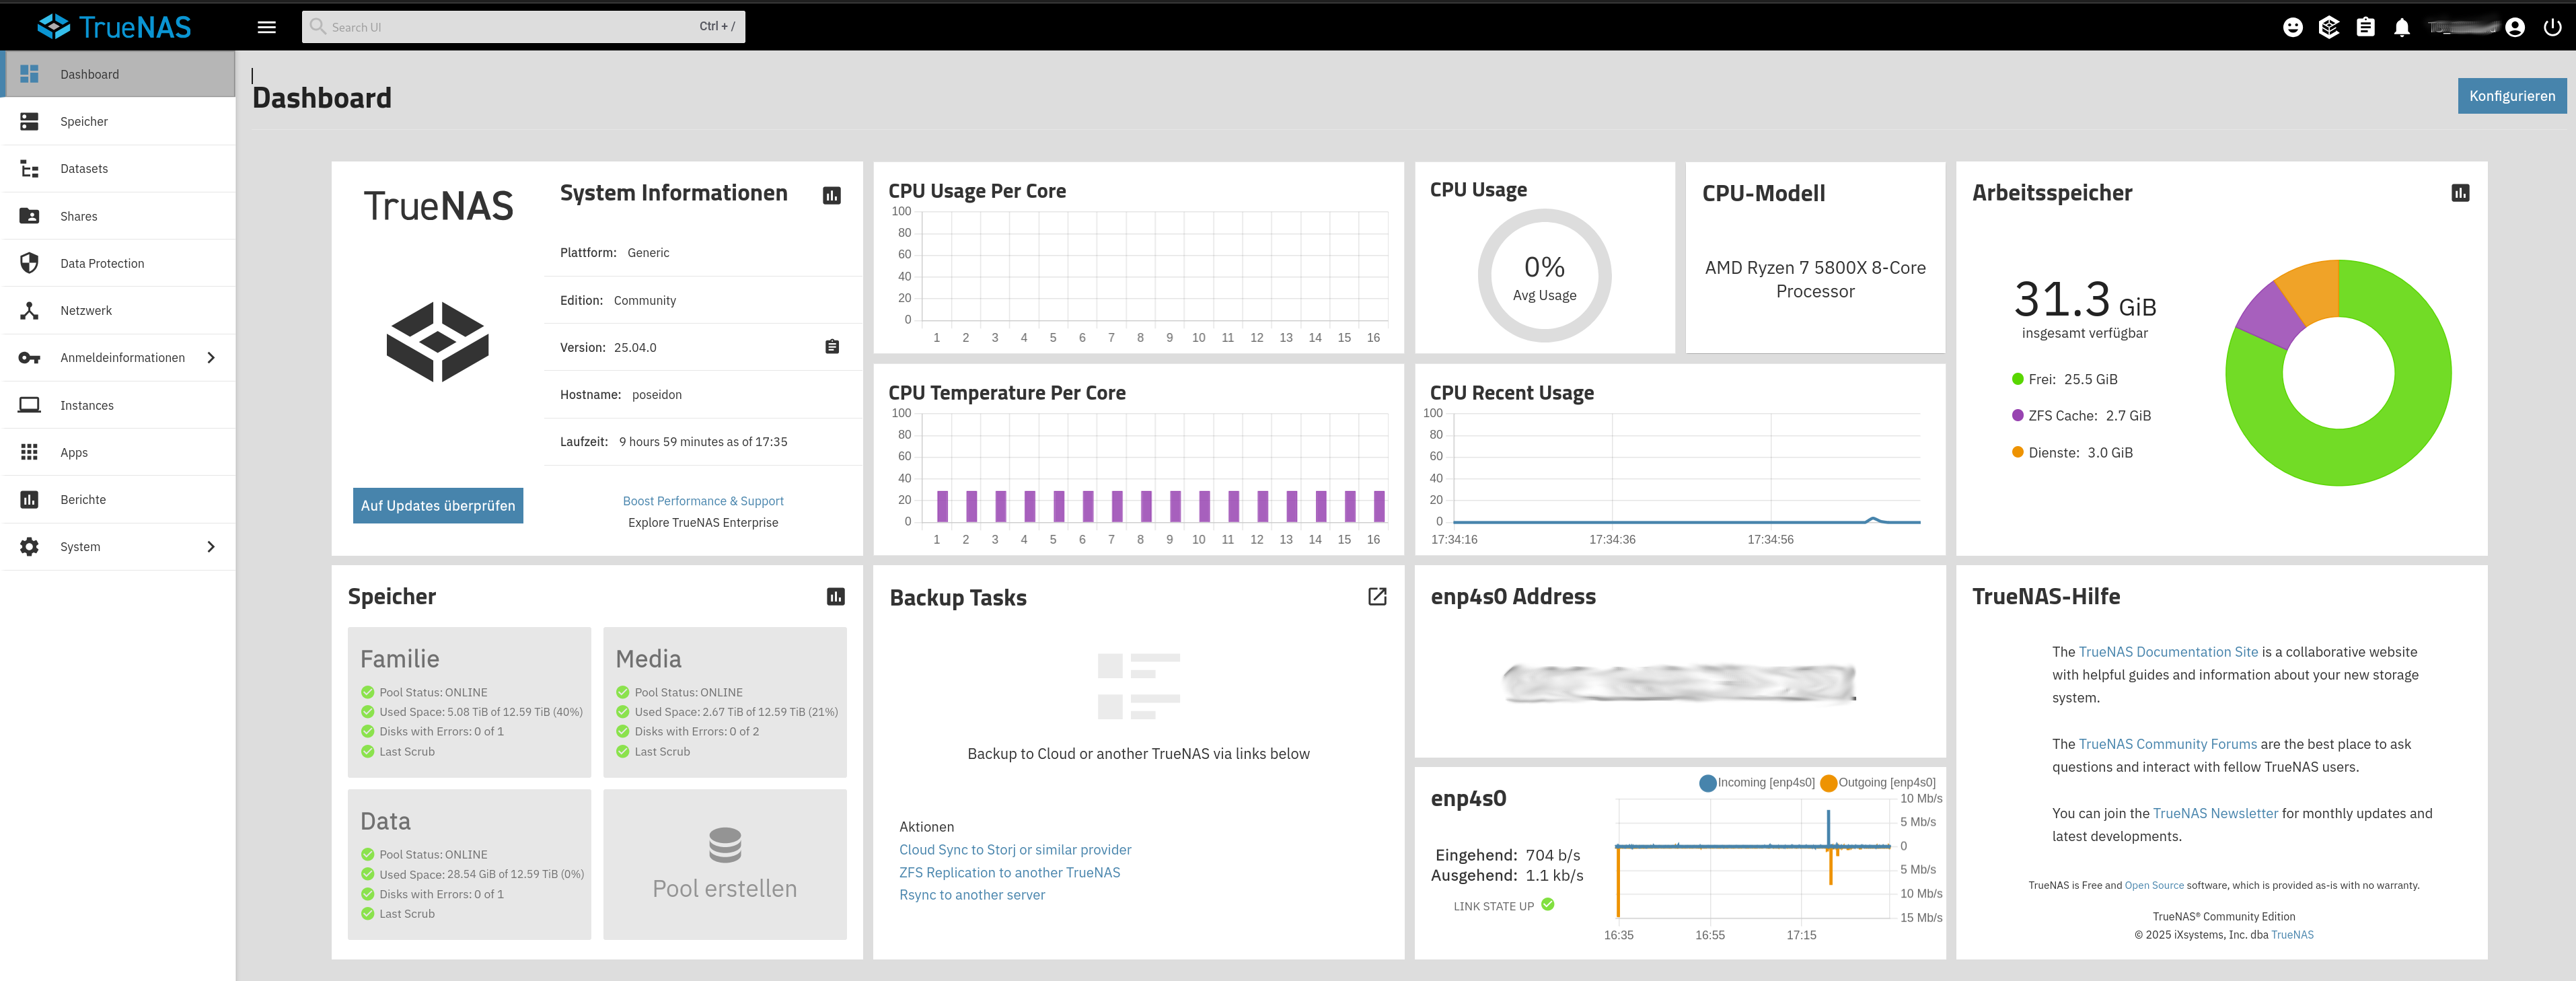This screenshot has width=2576, height=981.
Task: Click the power button icon
Action: [2552, 27]
